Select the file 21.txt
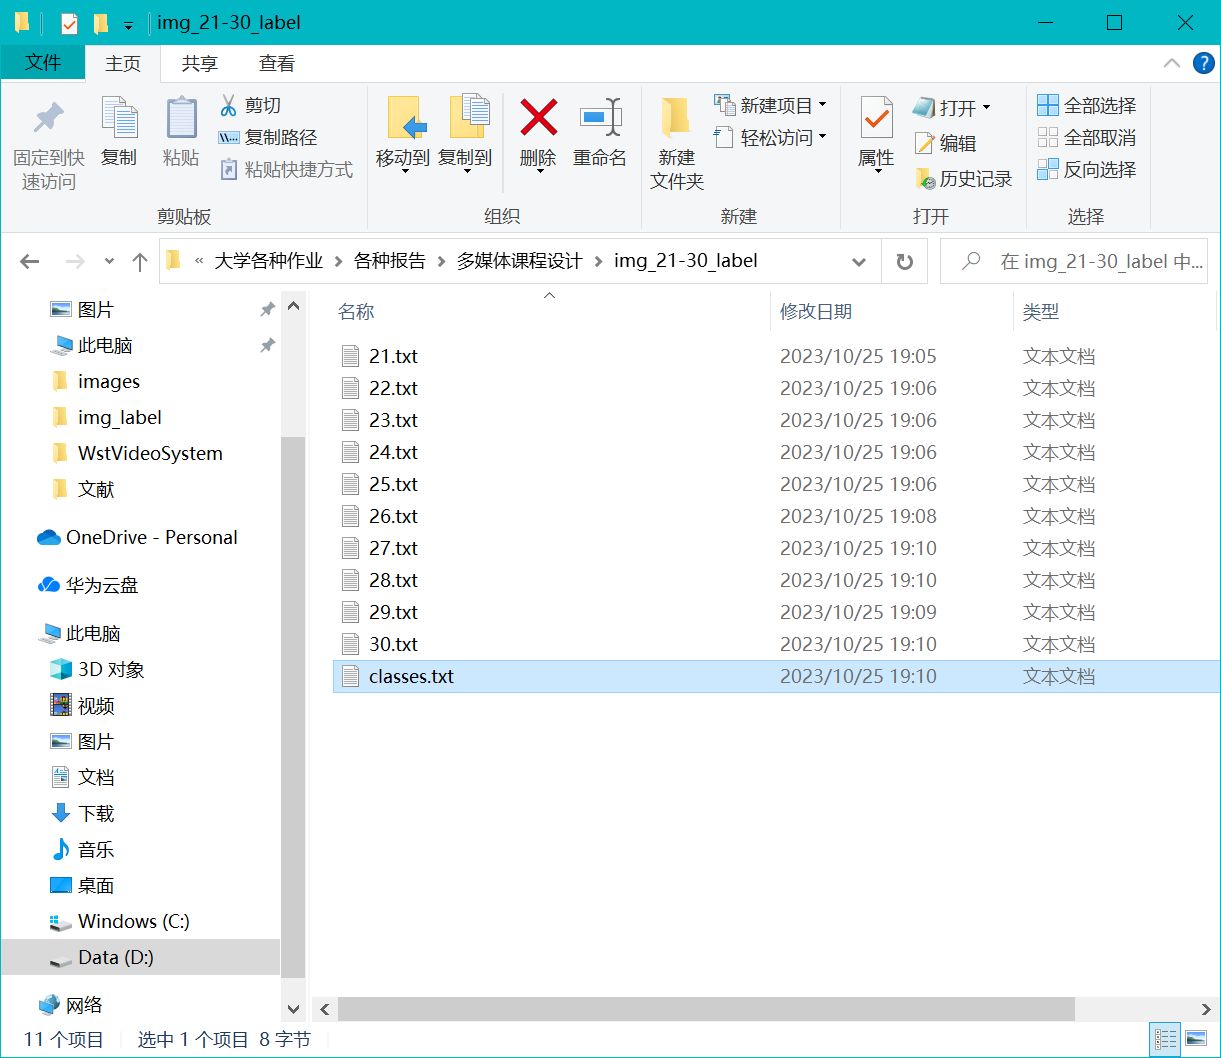 pyautogui.click(x=393, y=356)
